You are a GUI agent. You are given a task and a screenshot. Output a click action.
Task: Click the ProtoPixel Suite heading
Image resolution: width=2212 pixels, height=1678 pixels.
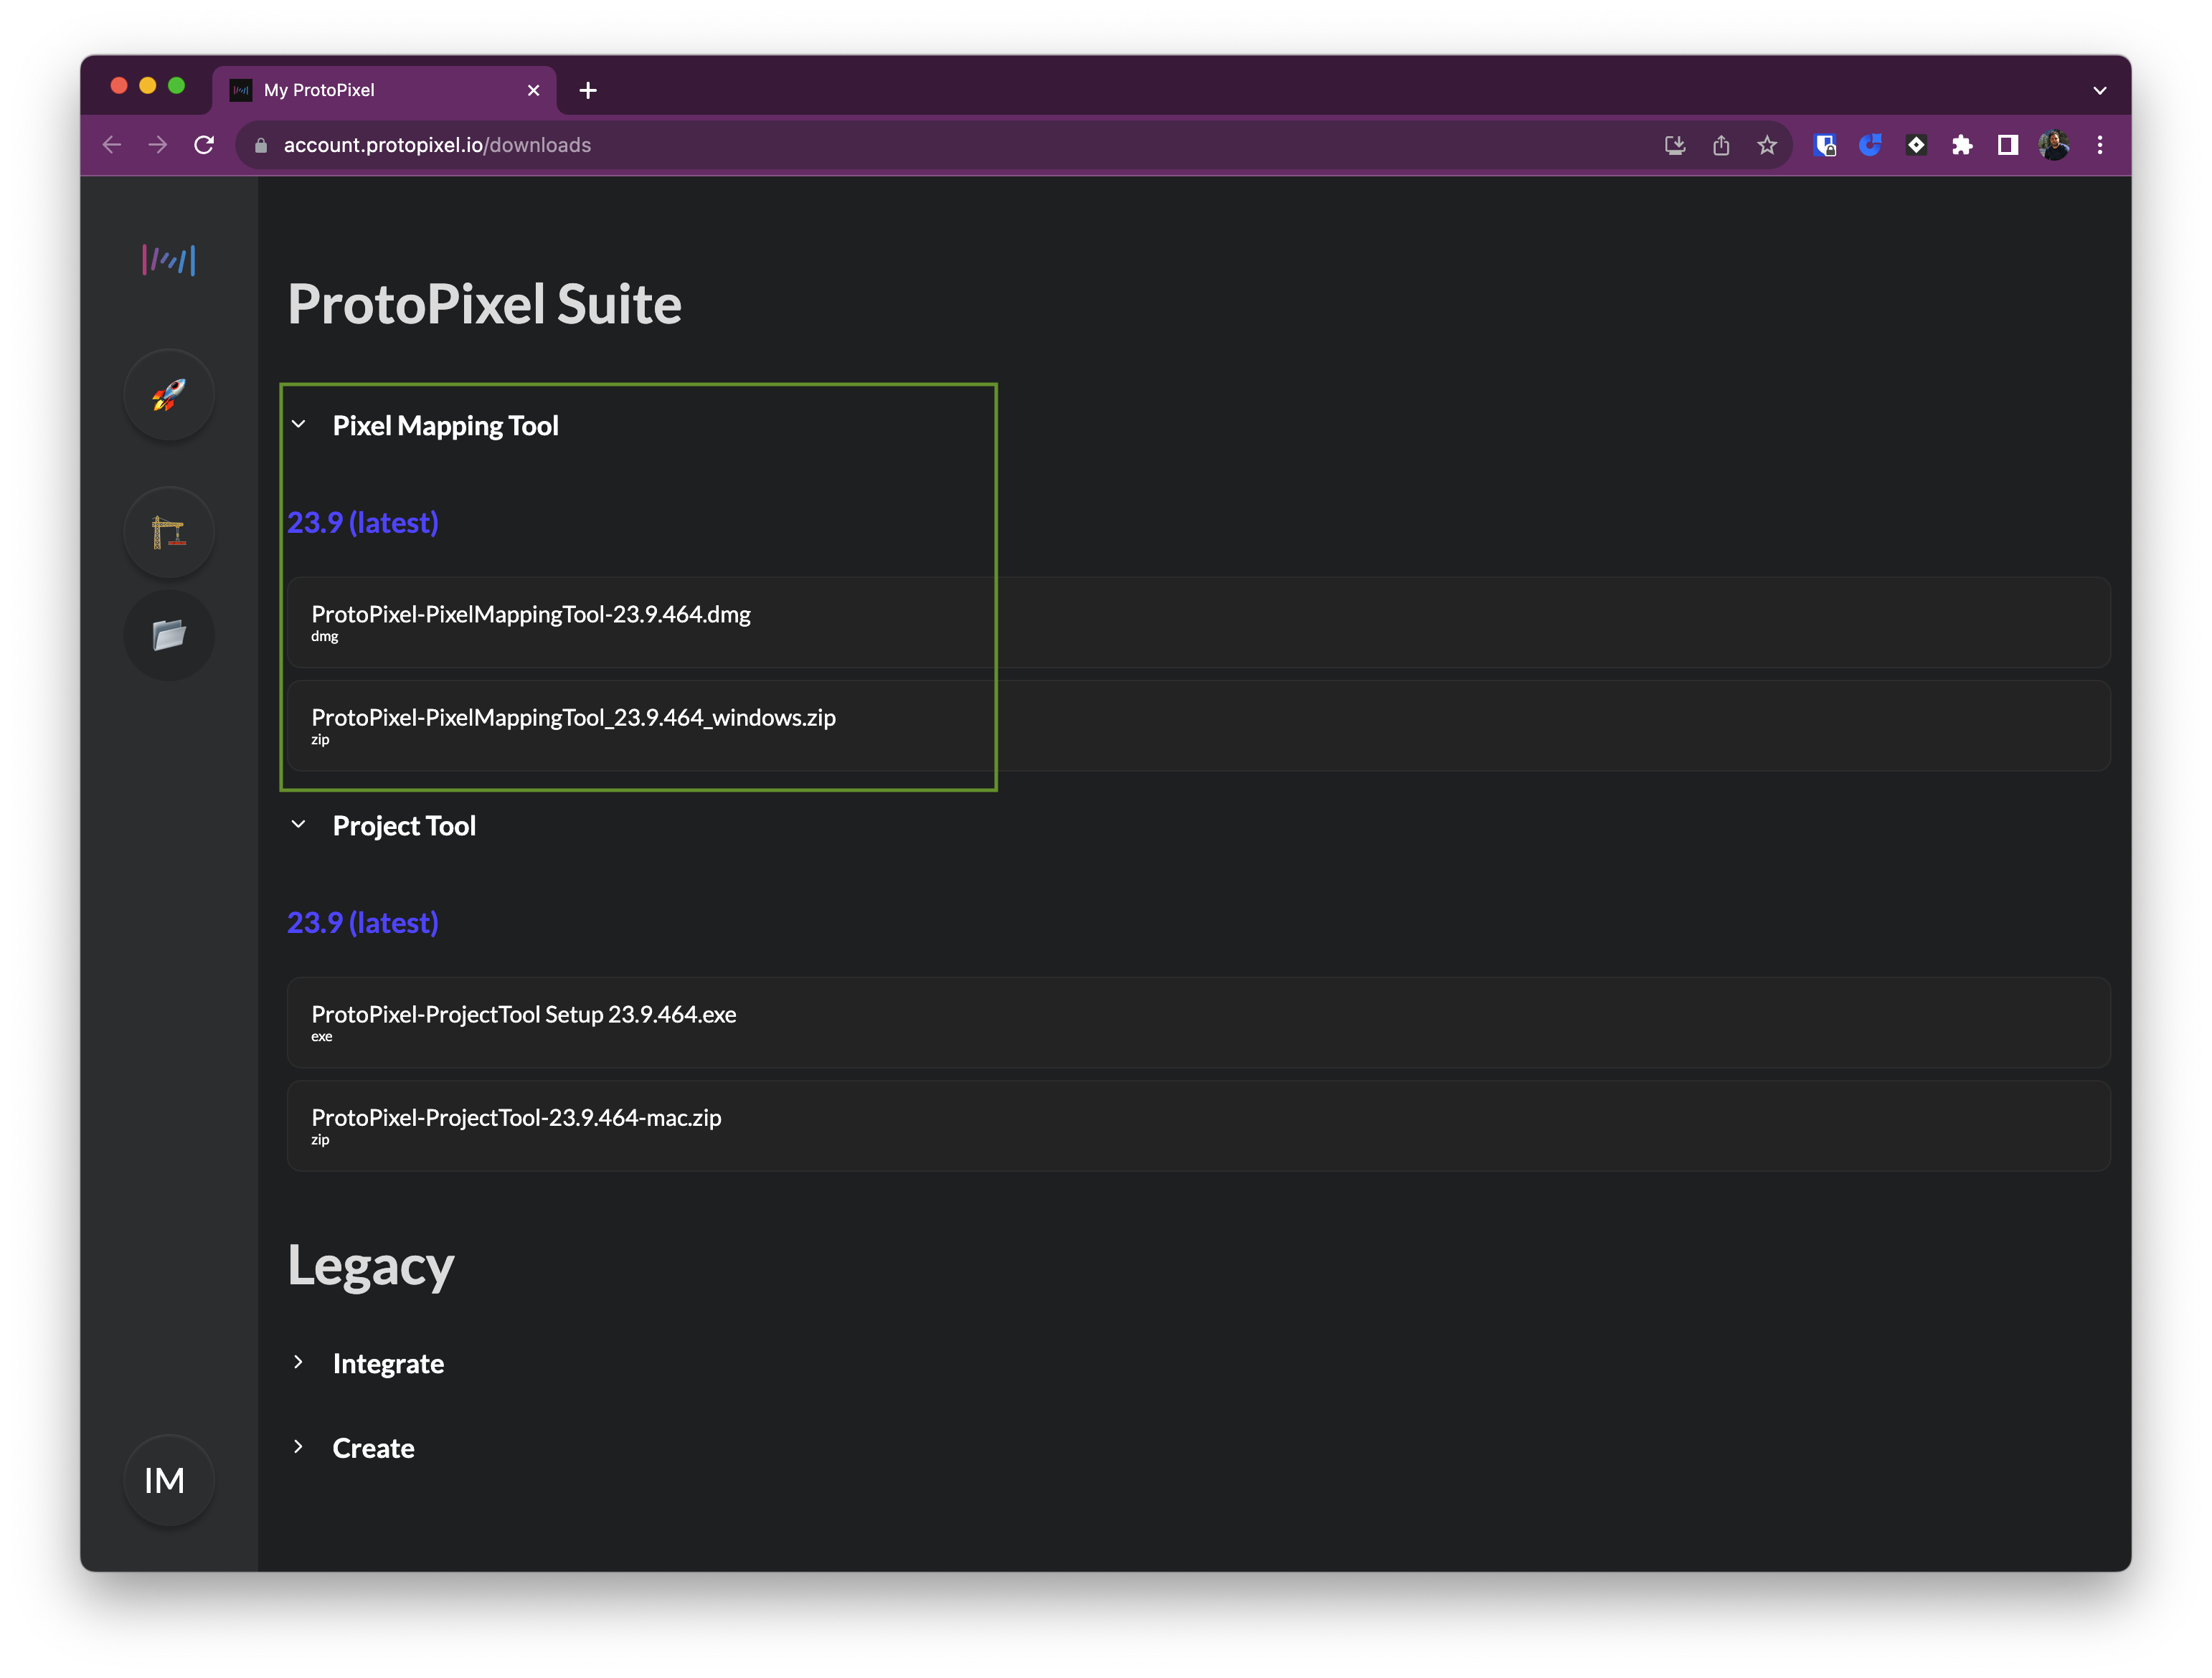[484, 304]
